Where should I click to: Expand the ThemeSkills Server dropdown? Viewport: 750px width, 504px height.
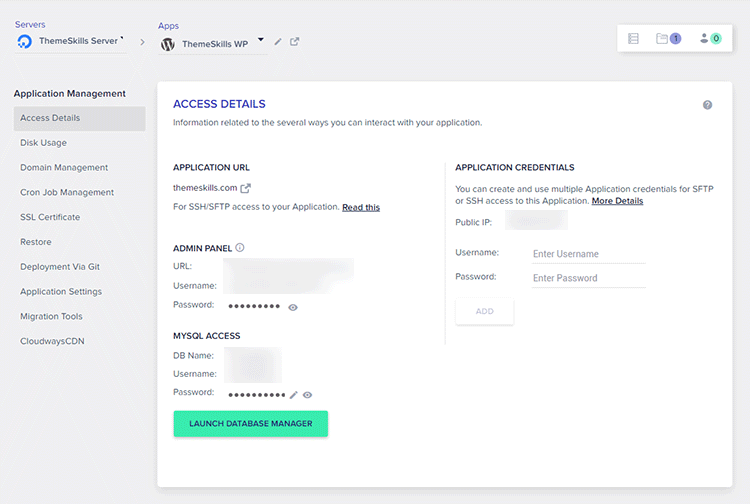(122, 37)
